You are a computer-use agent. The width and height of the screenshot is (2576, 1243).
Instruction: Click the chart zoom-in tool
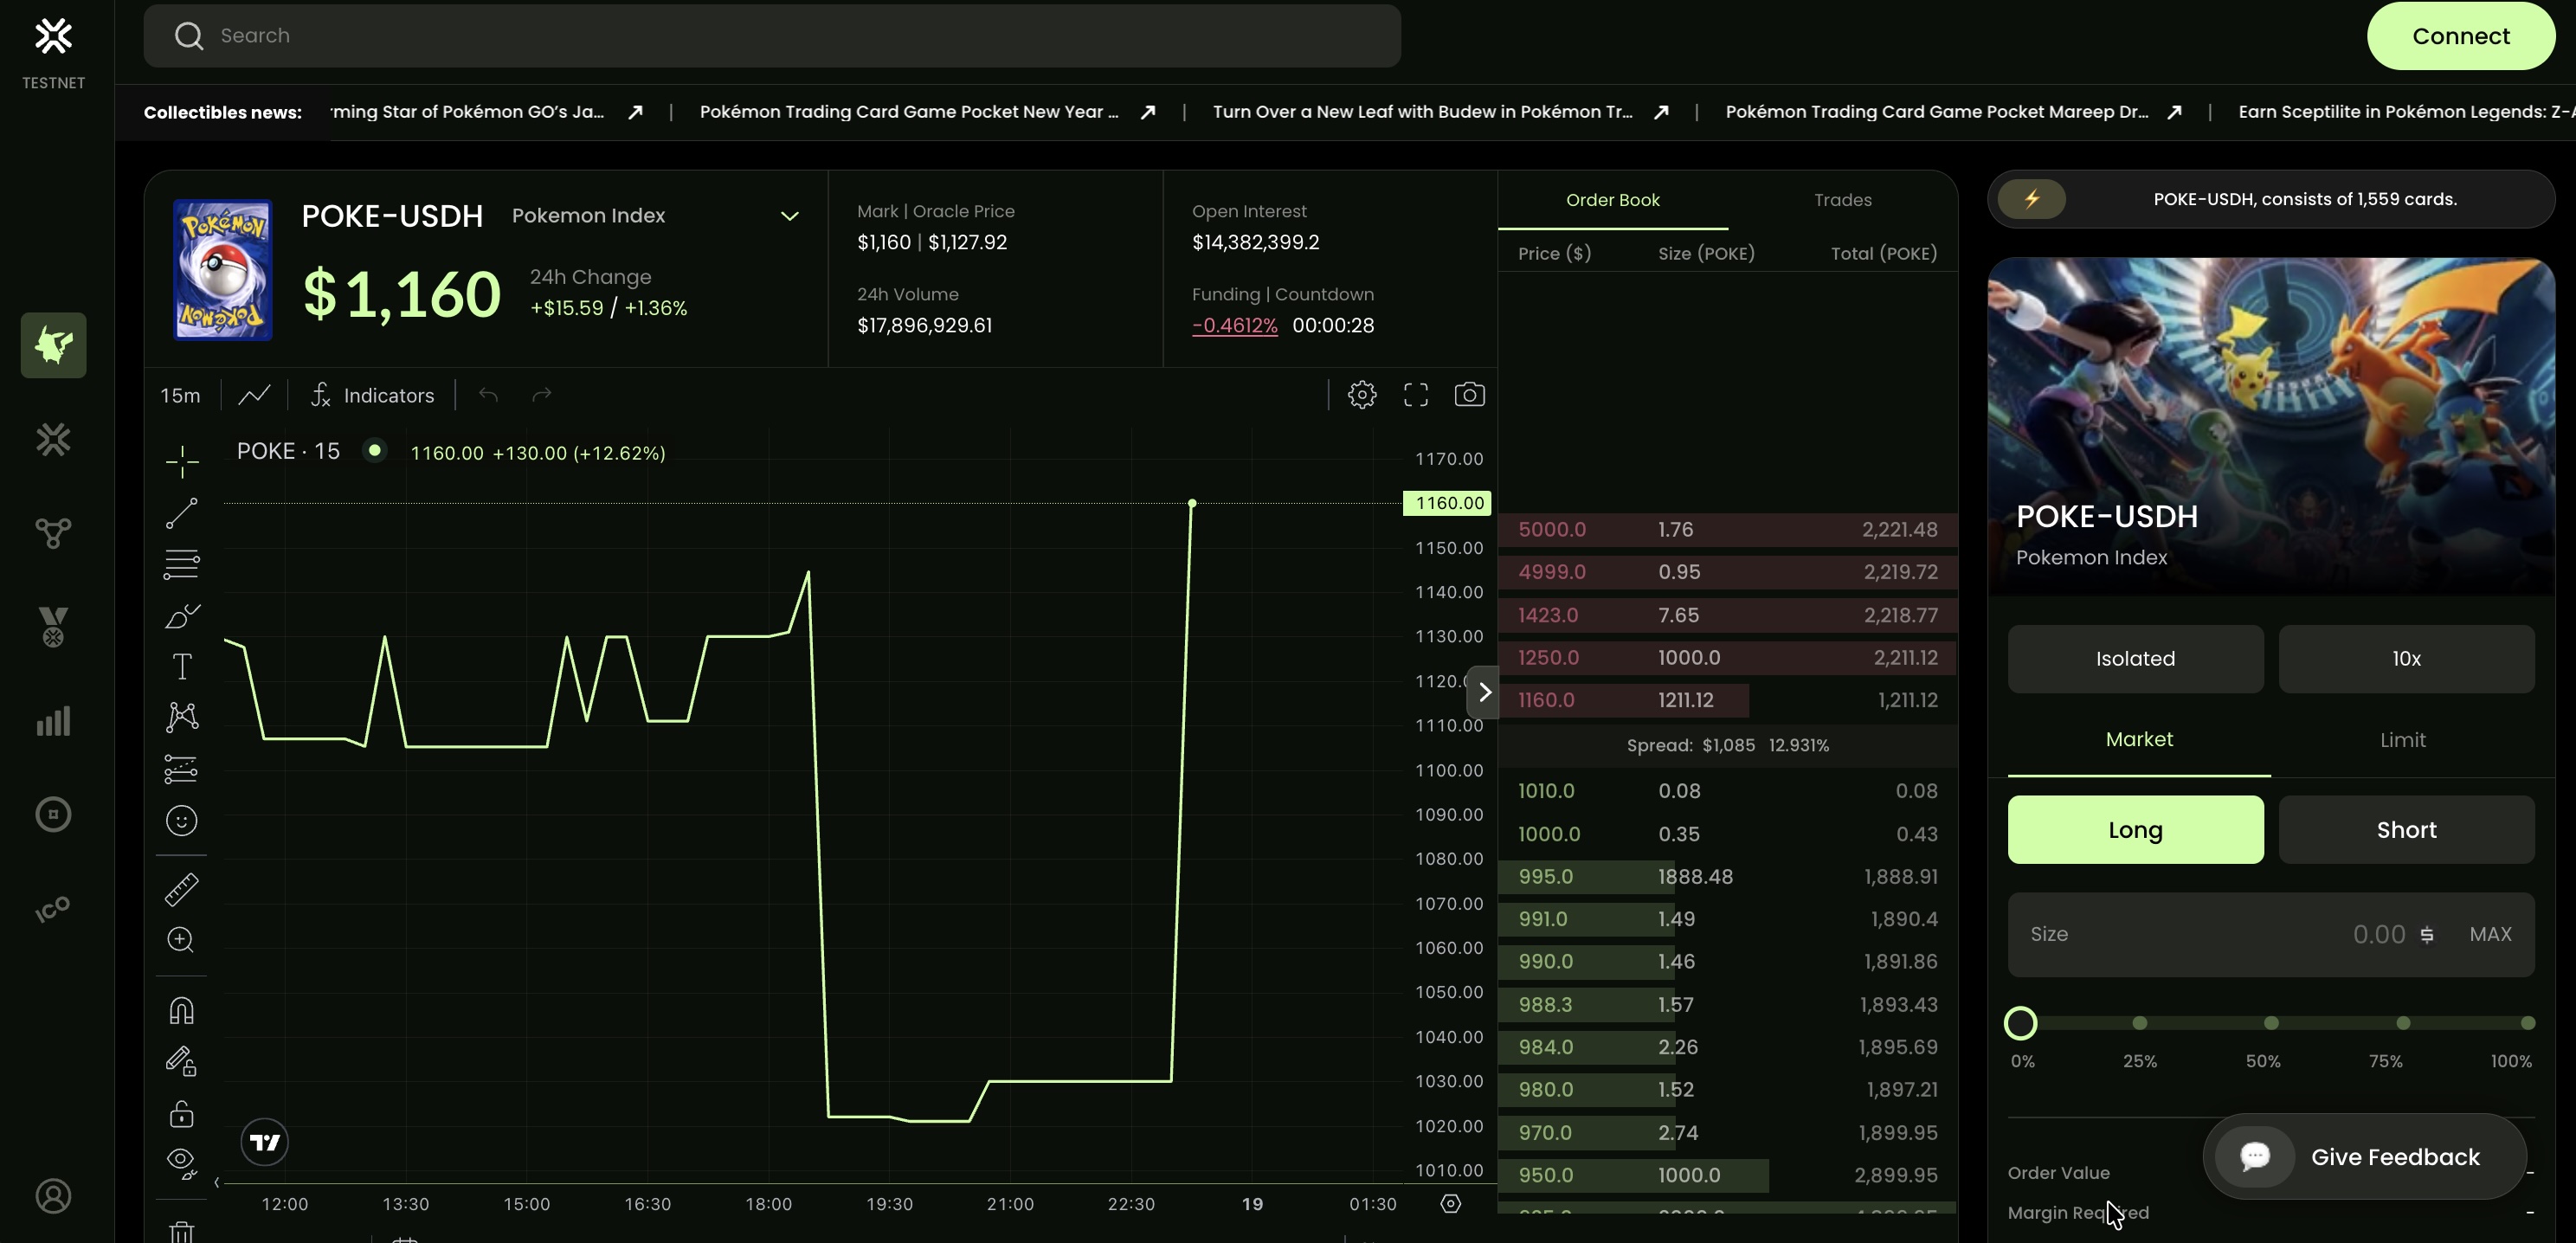181,940
